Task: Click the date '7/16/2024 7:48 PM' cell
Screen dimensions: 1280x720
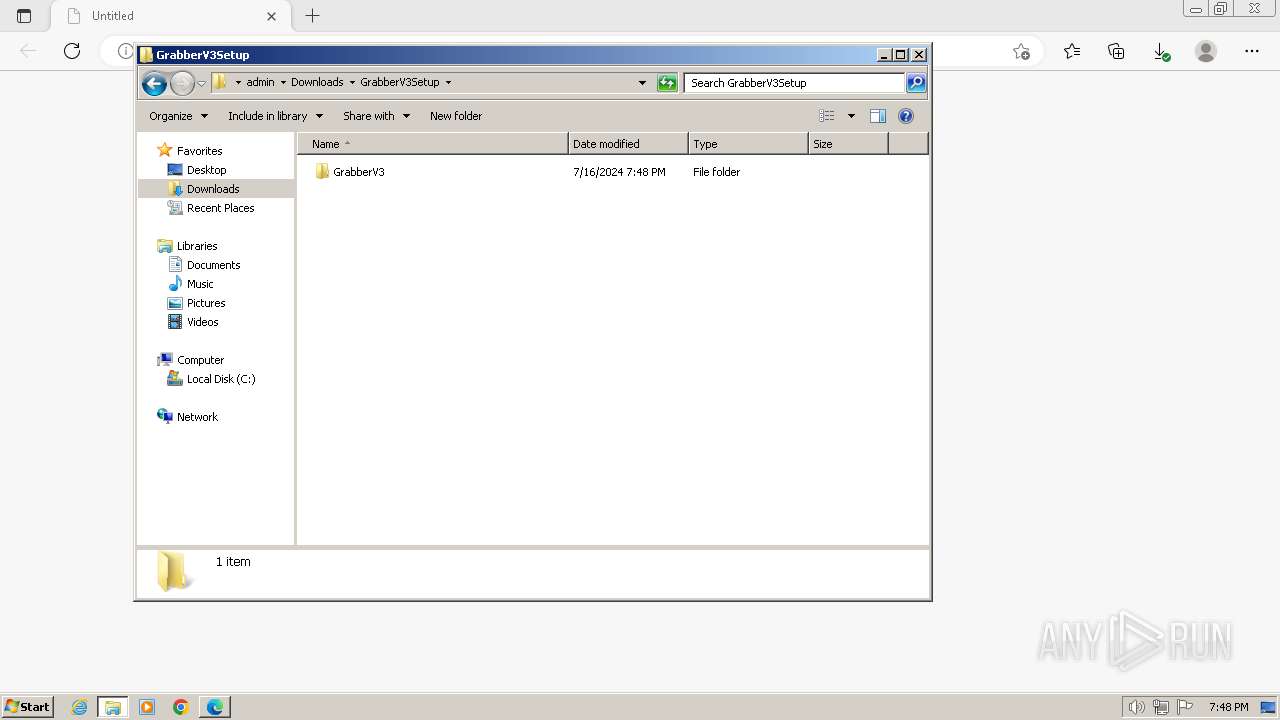Action: click(x=619, y=172)
